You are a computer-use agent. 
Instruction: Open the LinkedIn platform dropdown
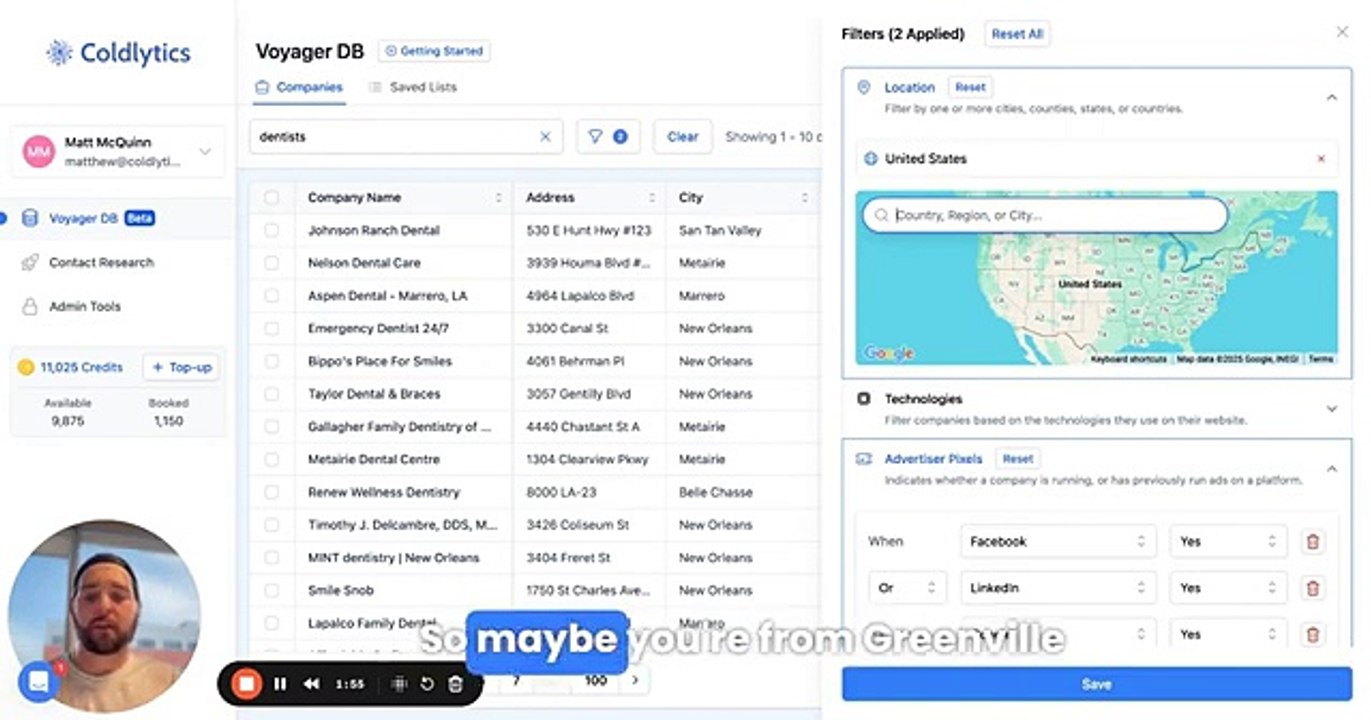click(1058, 588)
